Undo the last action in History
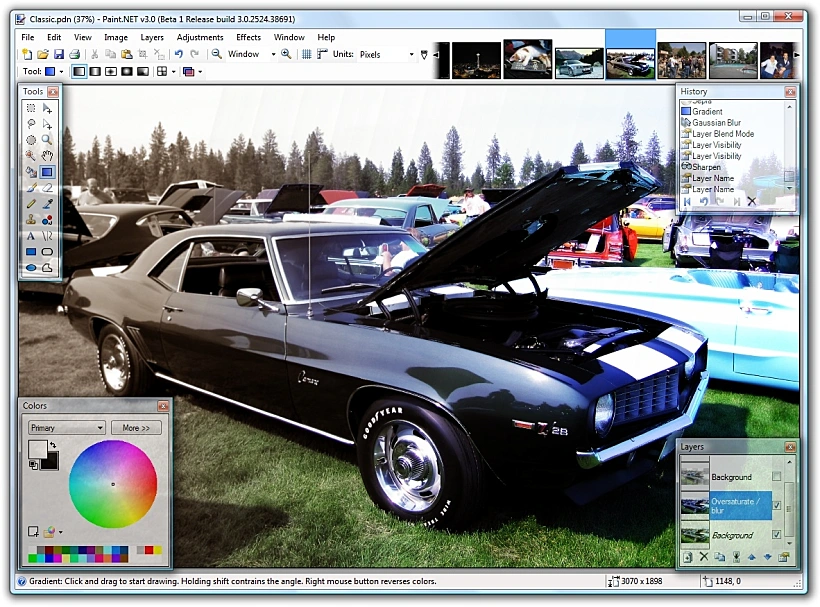This screenshot has height=607, width=820. point(704,201)
